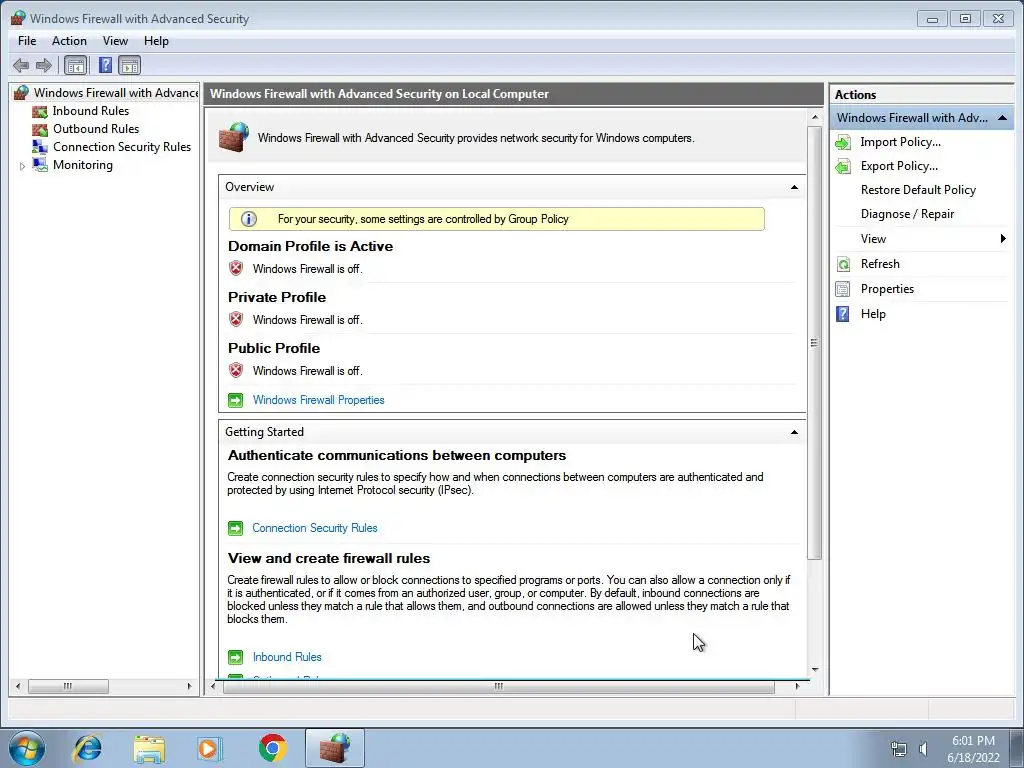Click Refresh in Actions pane
The image size is (1024, 768).
880,264
